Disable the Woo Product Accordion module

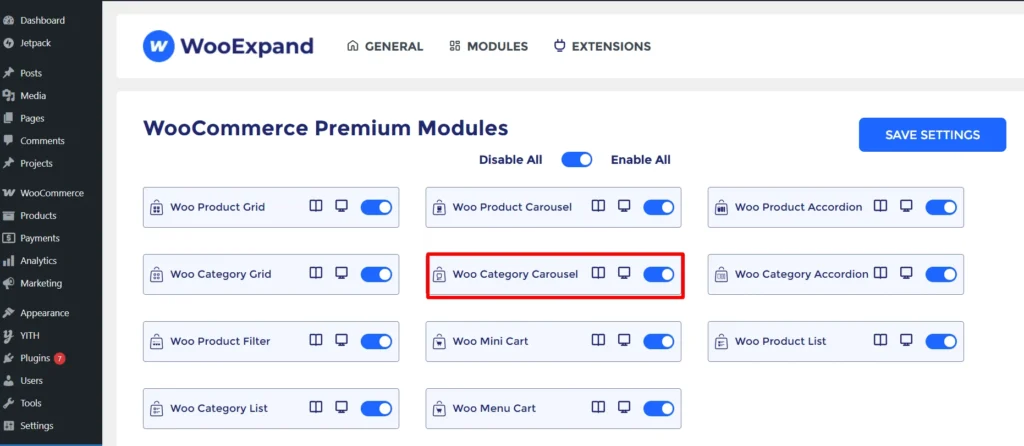[x=941, y=207]
